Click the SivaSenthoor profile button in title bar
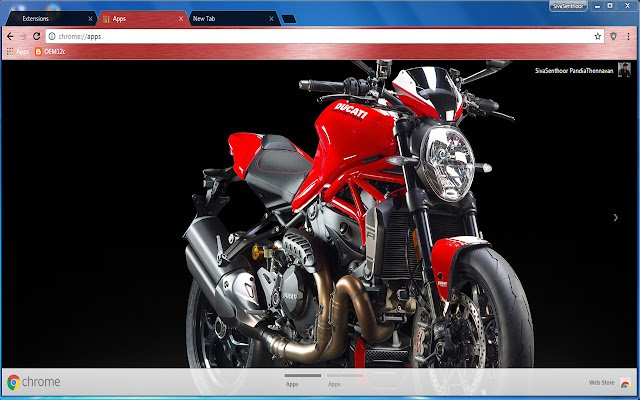 568,6
